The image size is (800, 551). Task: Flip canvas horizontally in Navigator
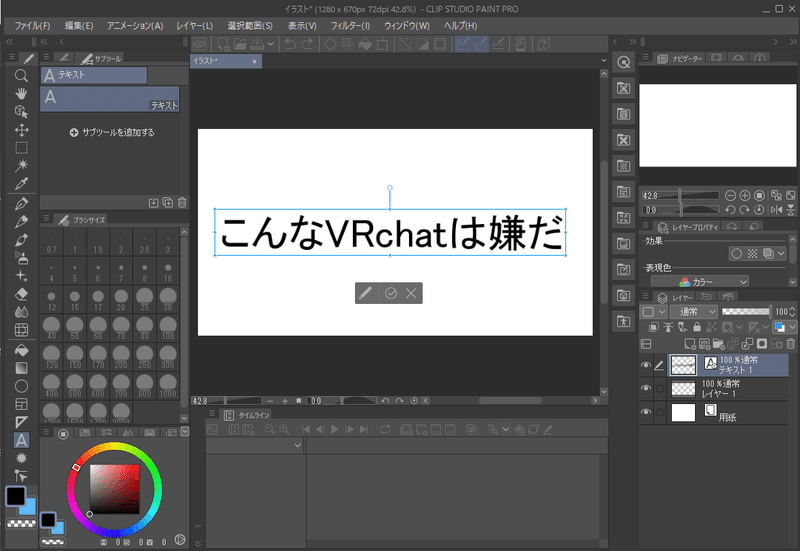[776, 210]
